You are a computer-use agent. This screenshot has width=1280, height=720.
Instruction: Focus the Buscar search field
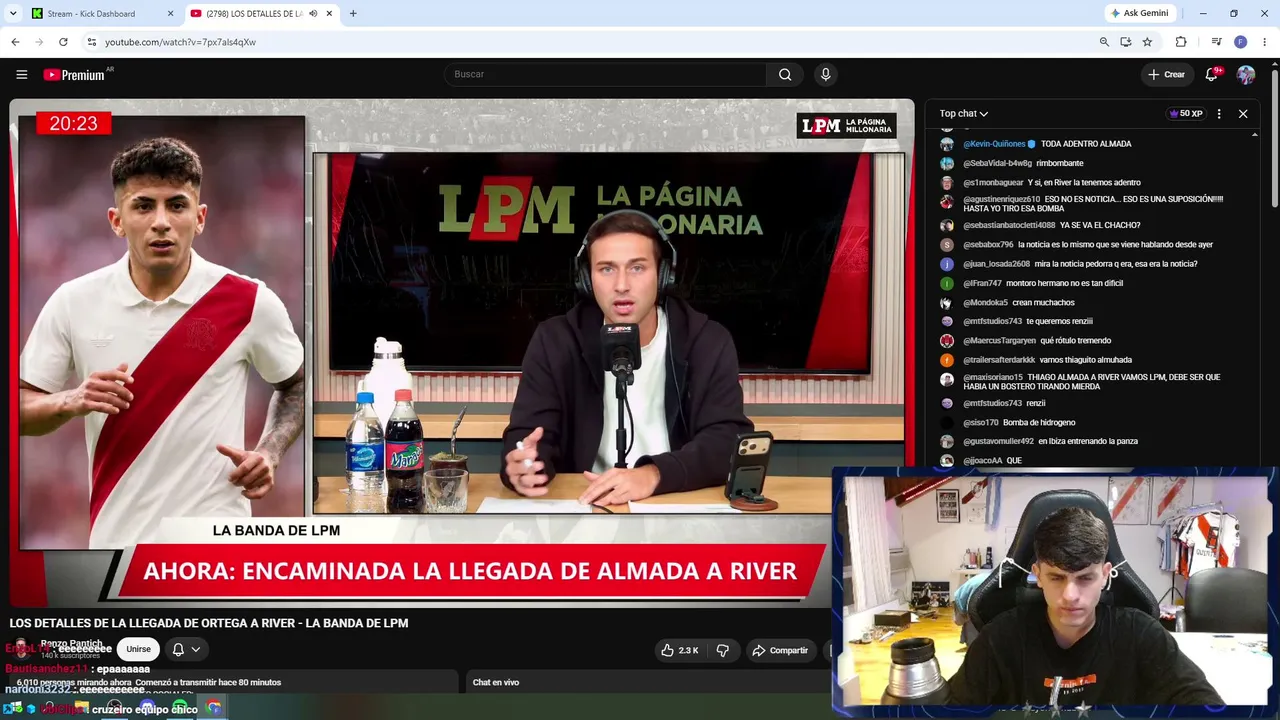click(x=607, y=74)
